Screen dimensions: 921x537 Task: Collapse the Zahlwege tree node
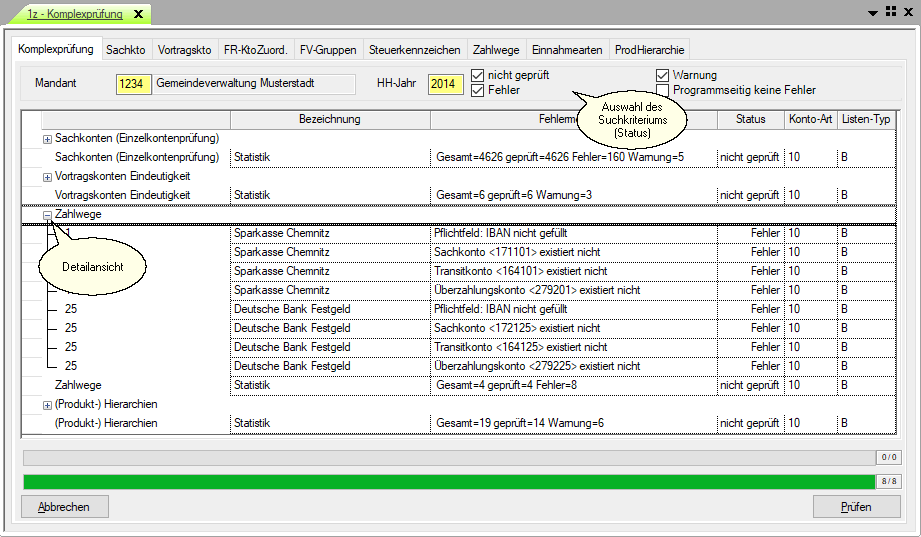pyautogui.click(x=47, y=214)
